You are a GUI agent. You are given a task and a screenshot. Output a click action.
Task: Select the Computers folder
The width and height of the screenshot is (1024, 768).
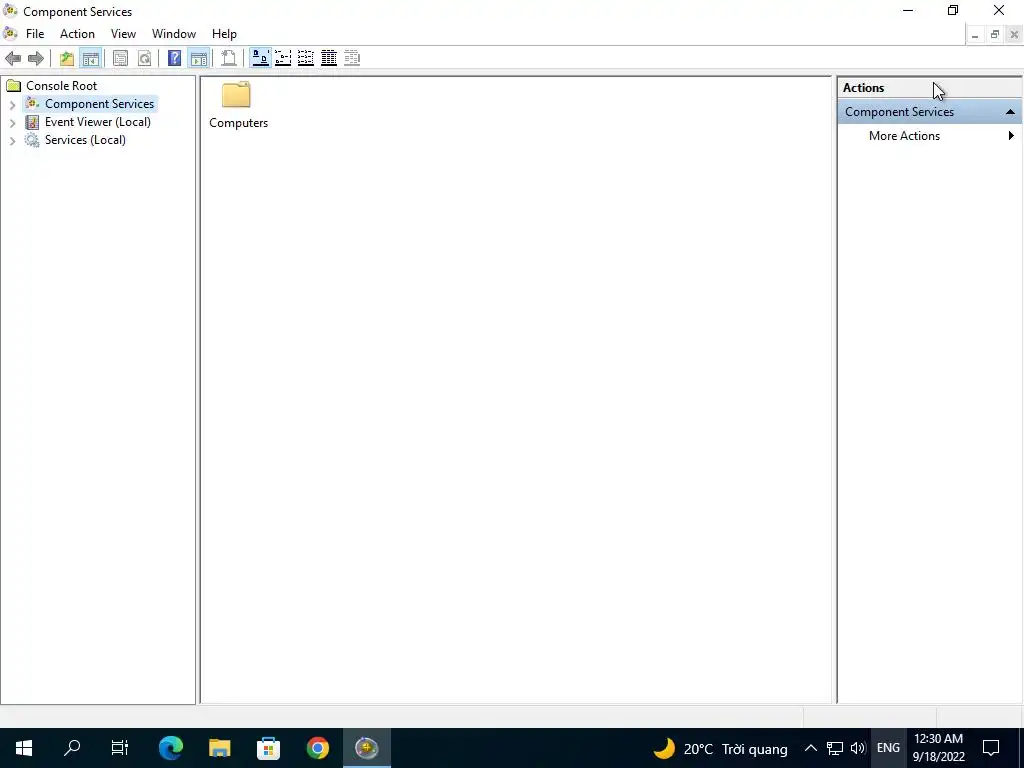point(238,104)
